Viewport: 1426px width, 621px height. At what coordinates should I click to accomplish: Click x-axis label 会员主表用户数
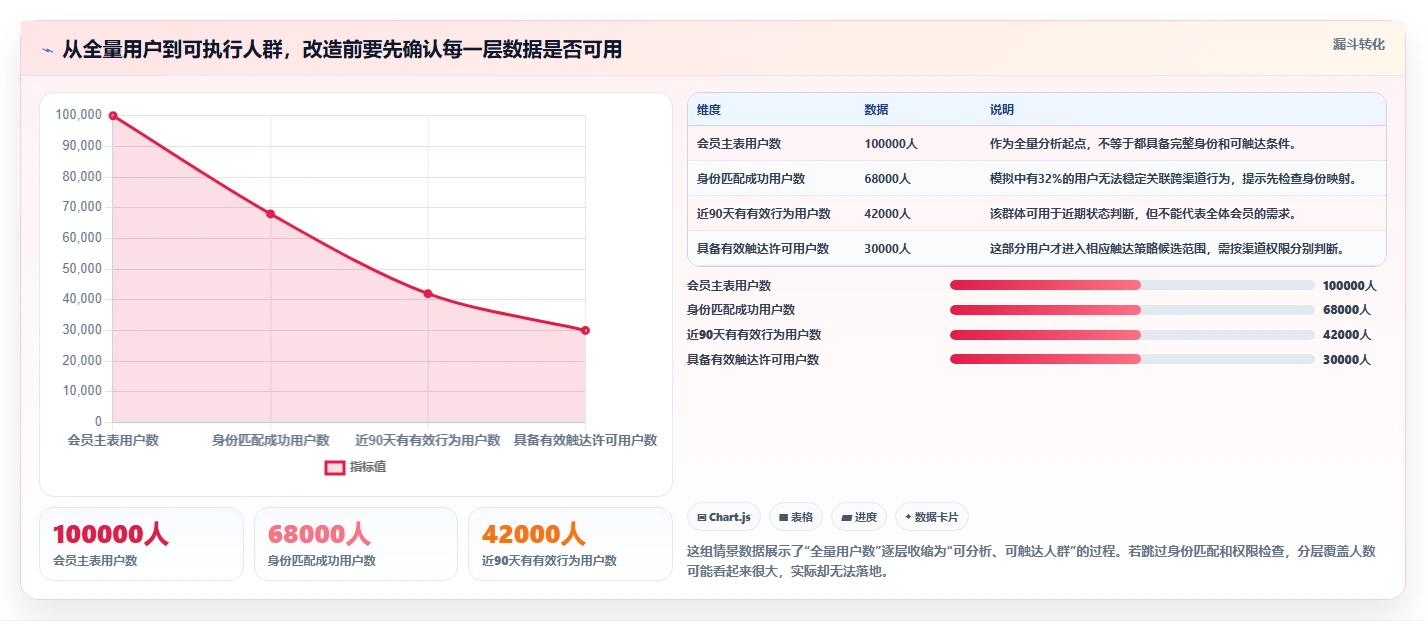coord(113,440)
